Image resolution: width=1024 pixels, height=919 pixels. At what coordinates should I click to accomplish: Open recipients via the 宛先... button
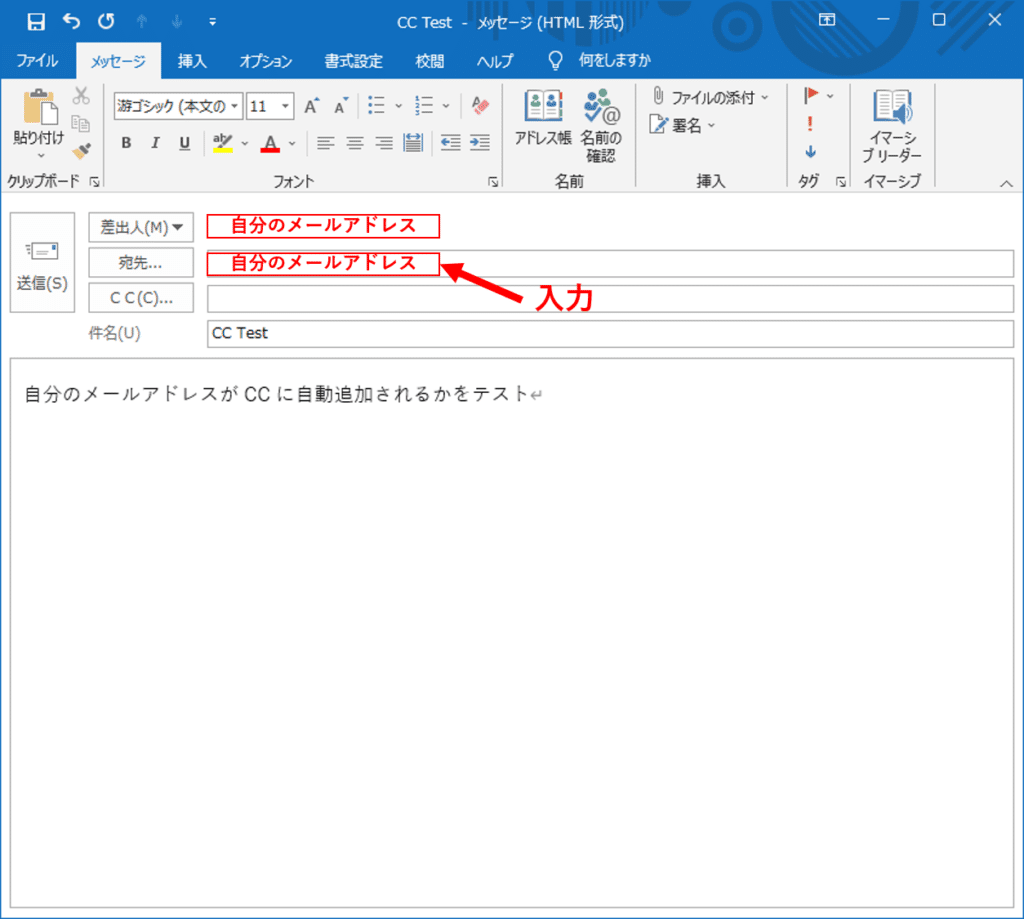click(x=140, y=262)
